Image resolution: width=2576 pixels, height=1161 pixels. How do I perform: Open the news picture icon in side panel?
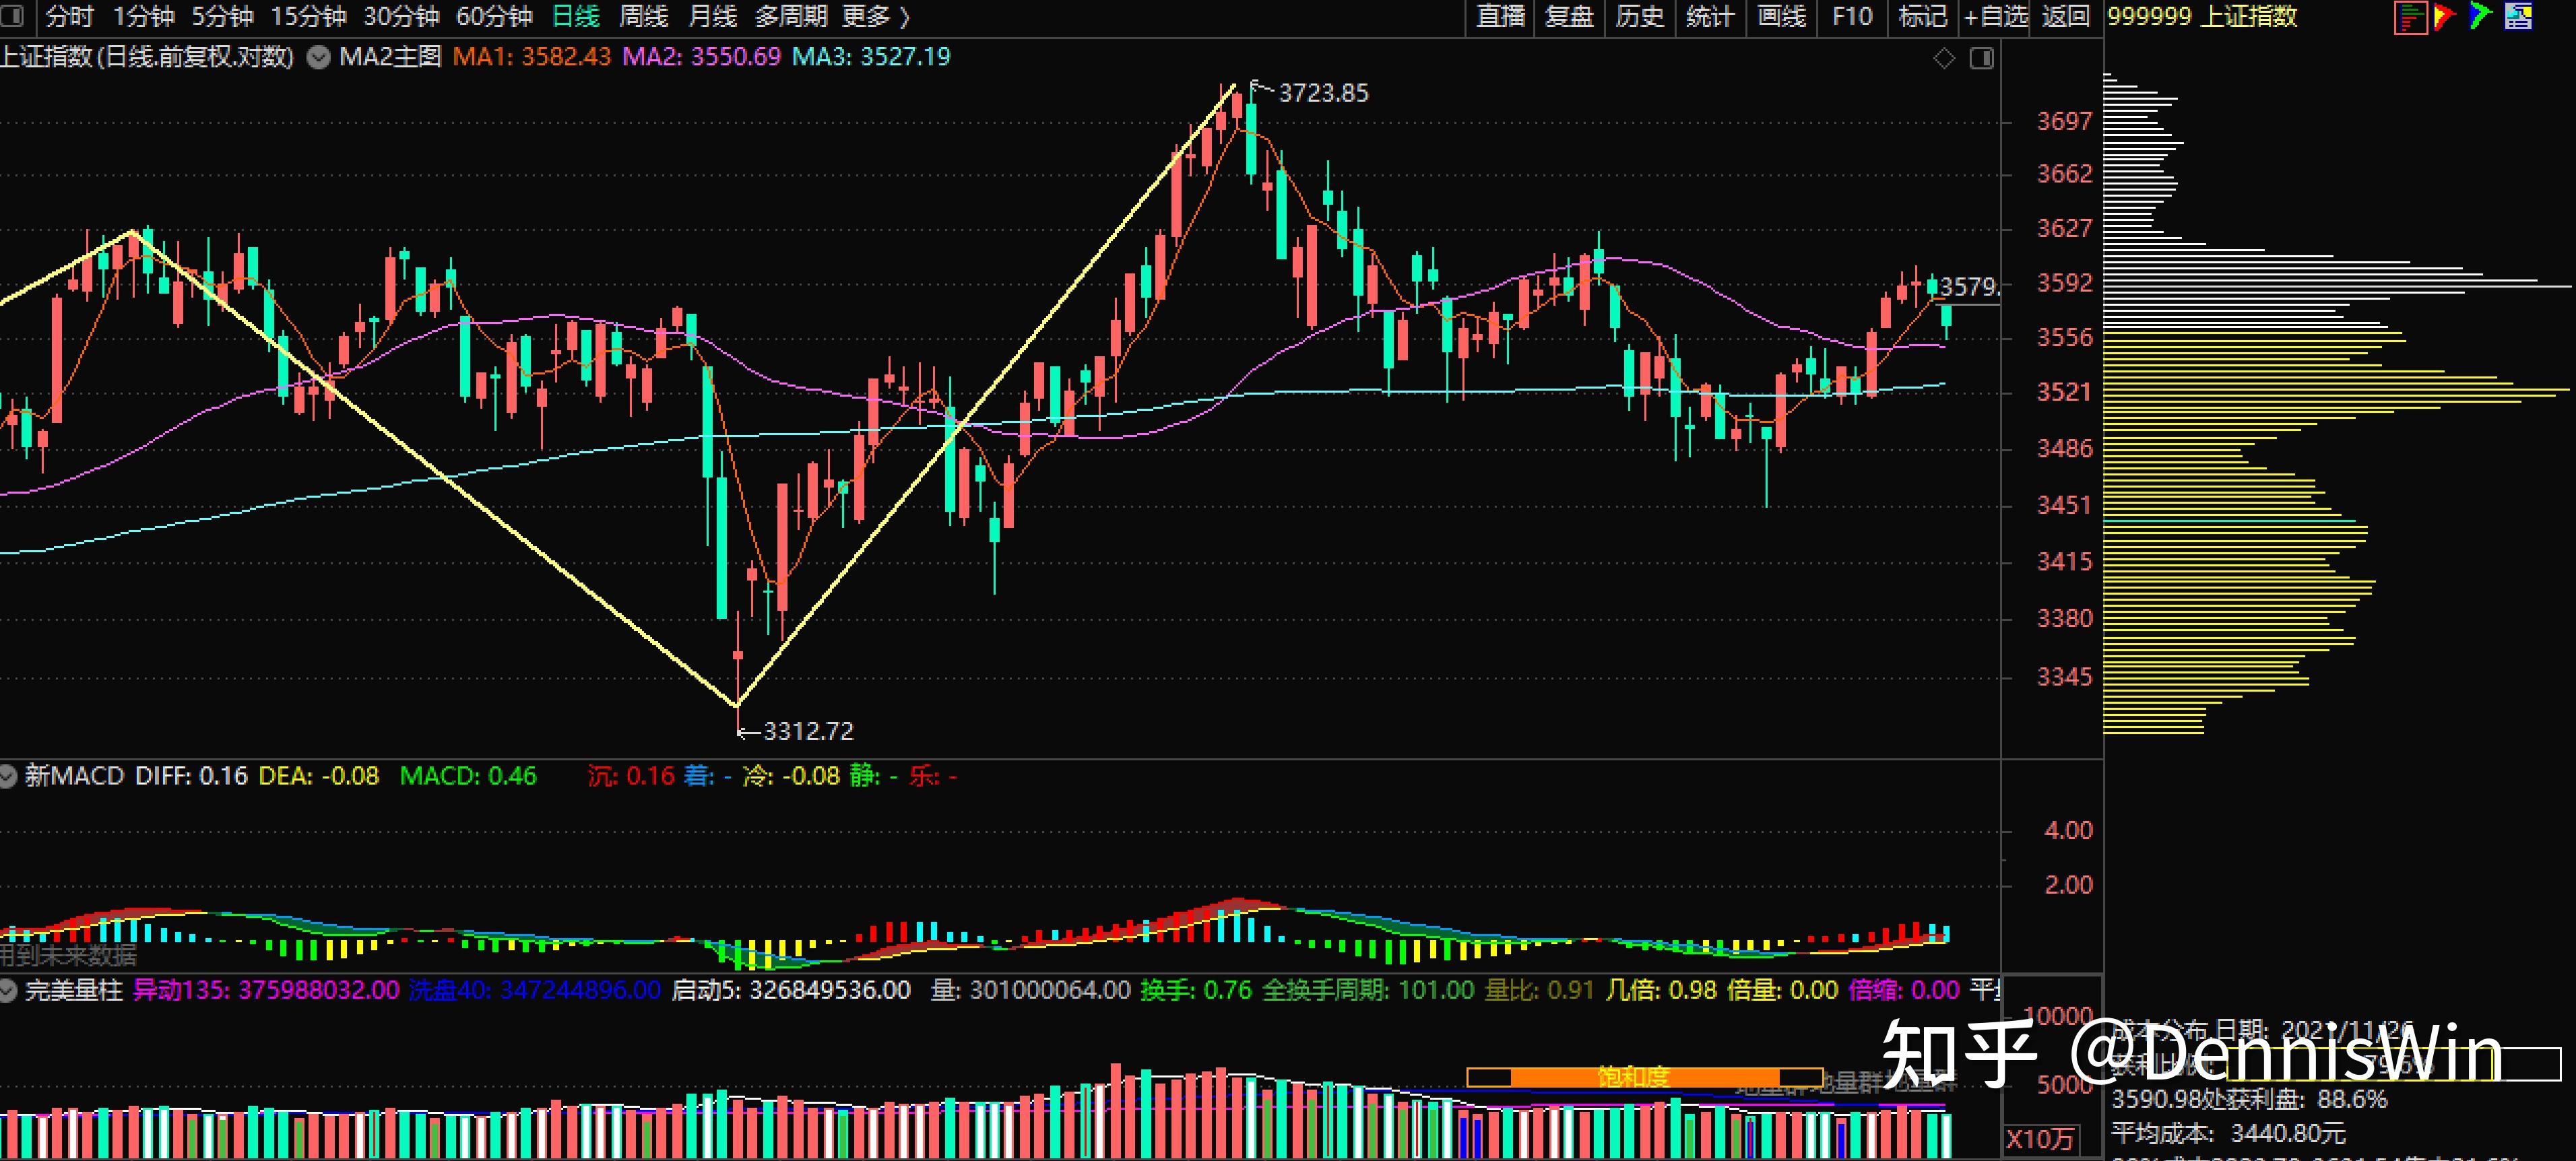pos(2518,16)
